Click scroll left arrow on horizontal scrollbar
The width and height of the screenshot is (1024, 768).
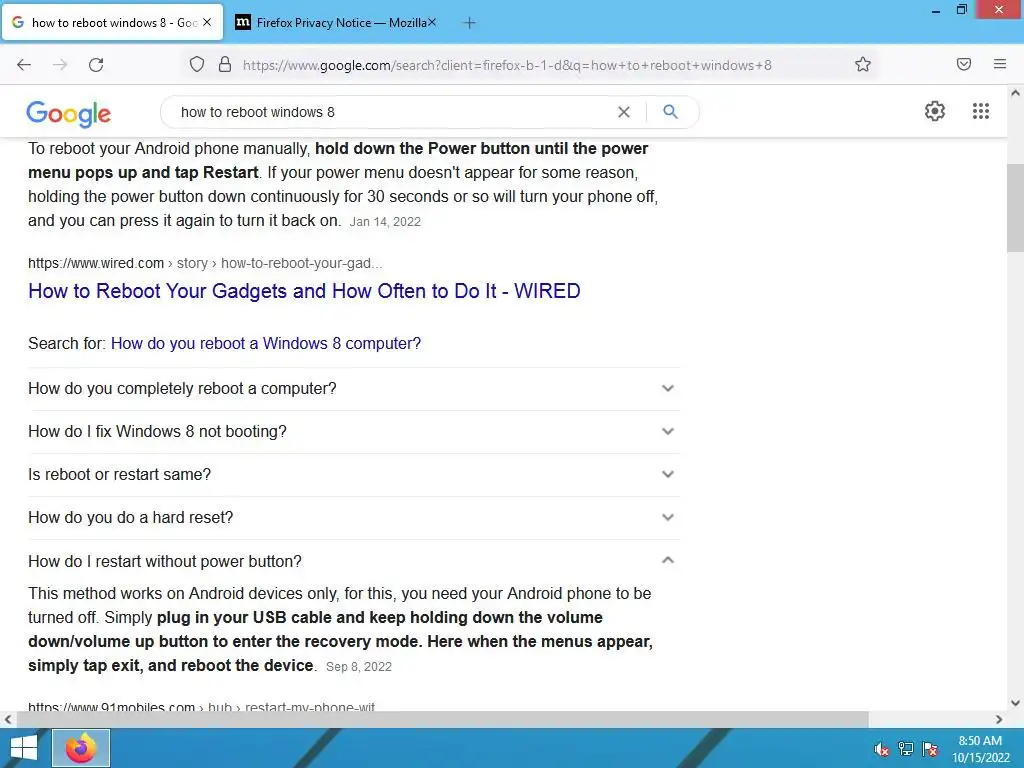[8, 720]
